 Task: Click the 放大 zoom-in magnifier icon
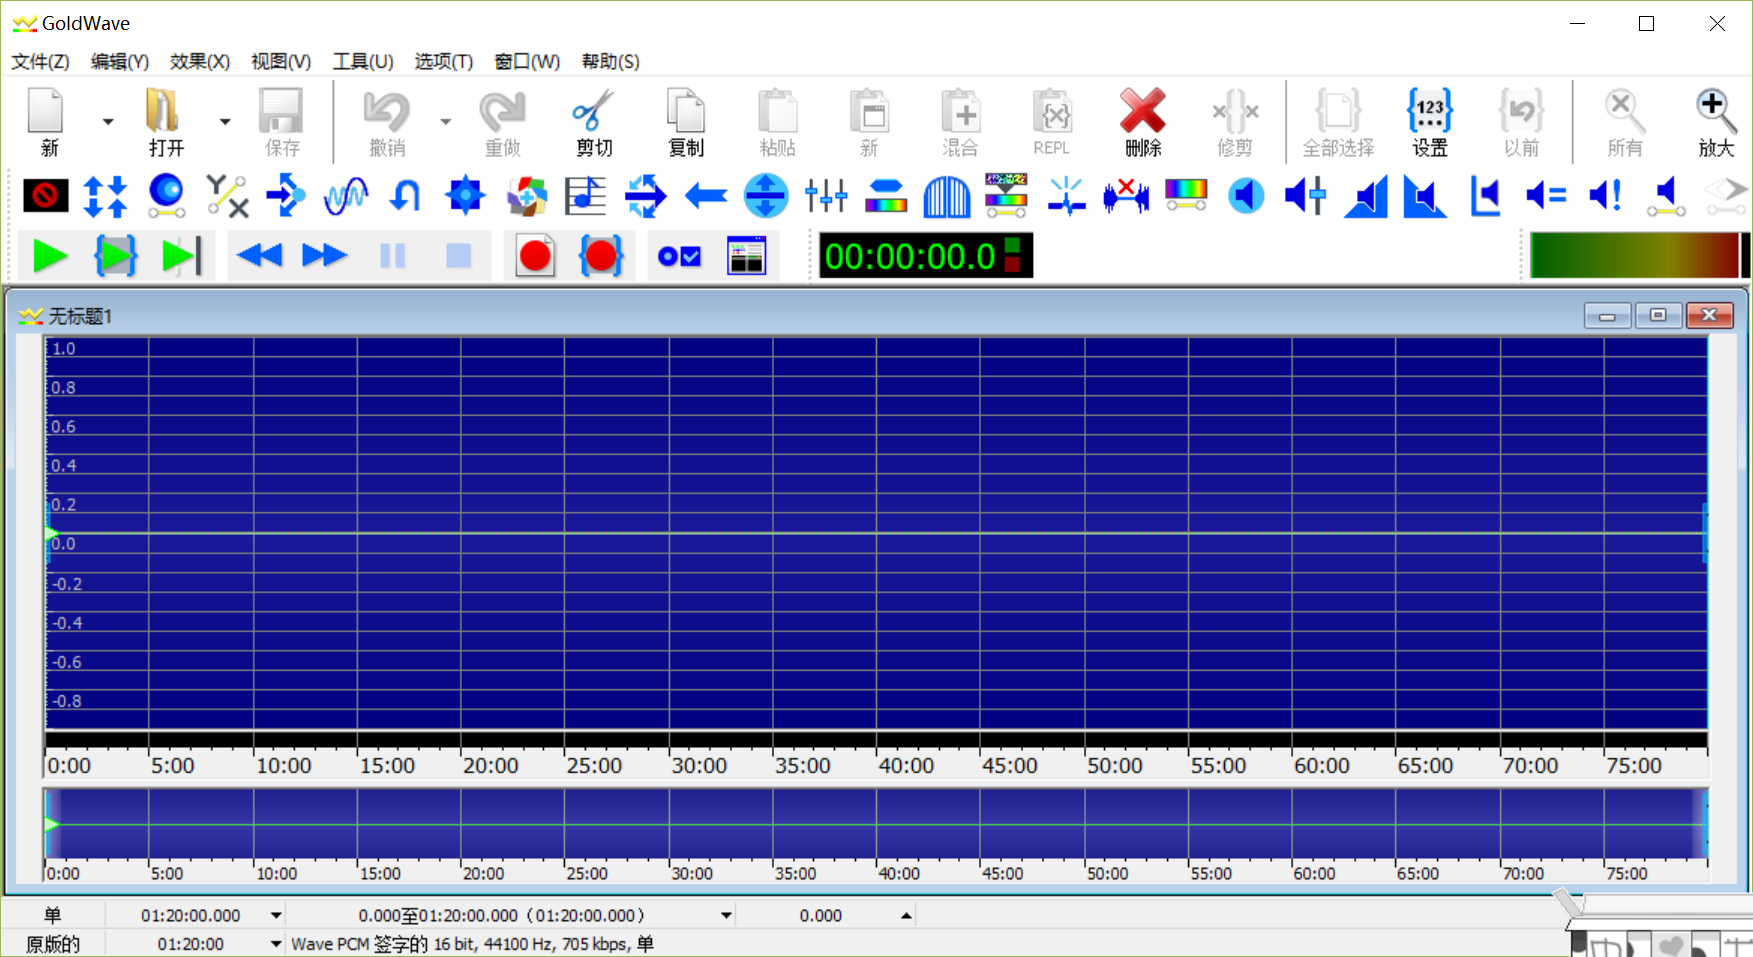pyautogui.click(x=1715, y=122)
